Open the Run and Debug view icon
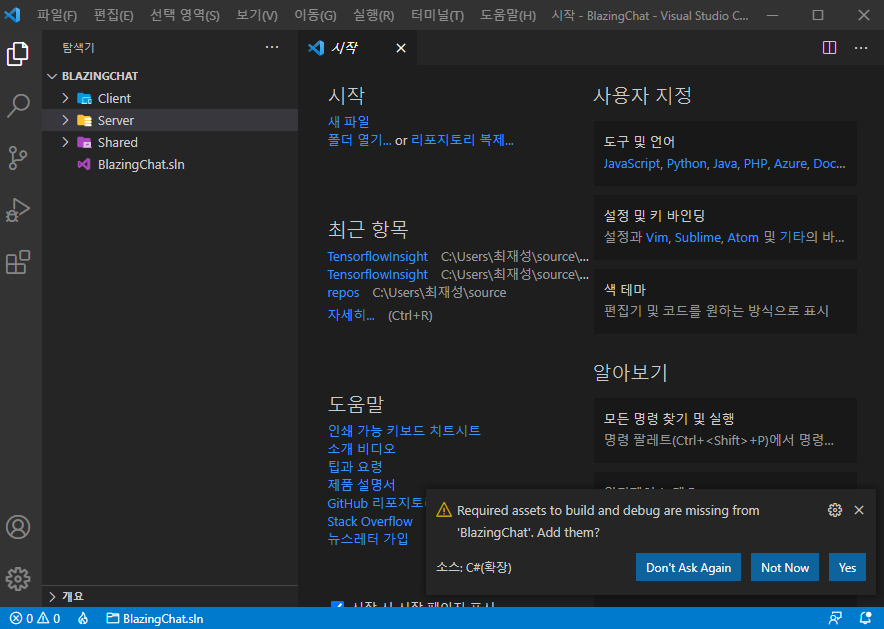This screenshot has width=884, height=629. pos(18,210)
